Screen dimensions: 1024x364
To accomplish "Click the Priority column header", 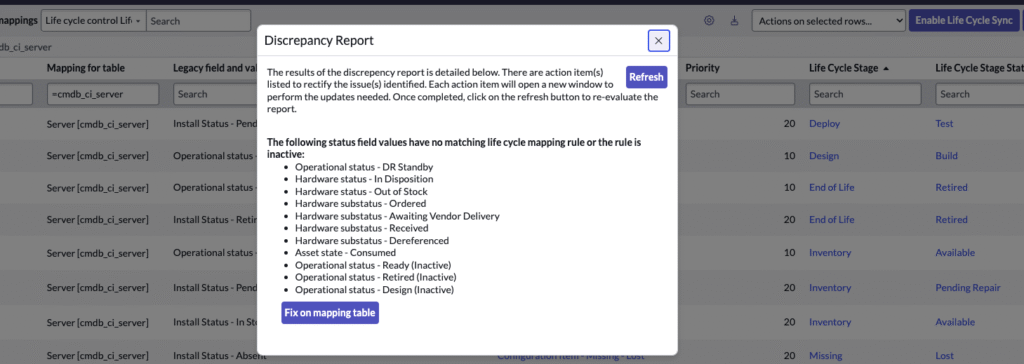I will click(703, 68).
